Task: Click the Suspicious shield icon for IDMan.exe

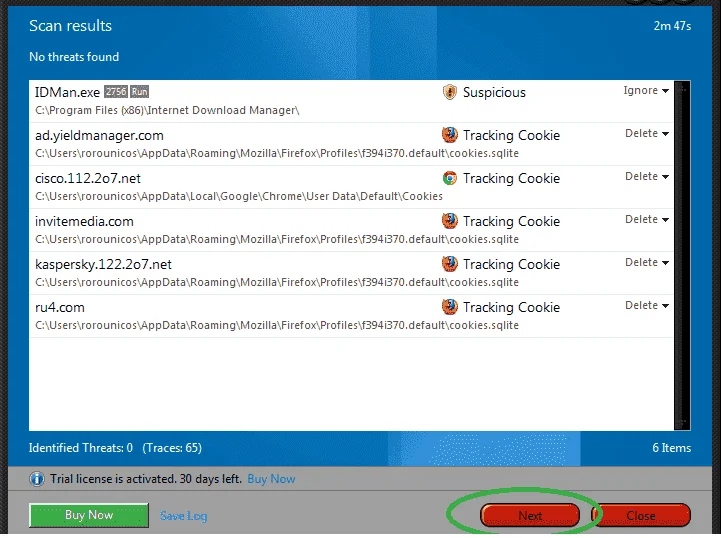Action: coord(450,92)
